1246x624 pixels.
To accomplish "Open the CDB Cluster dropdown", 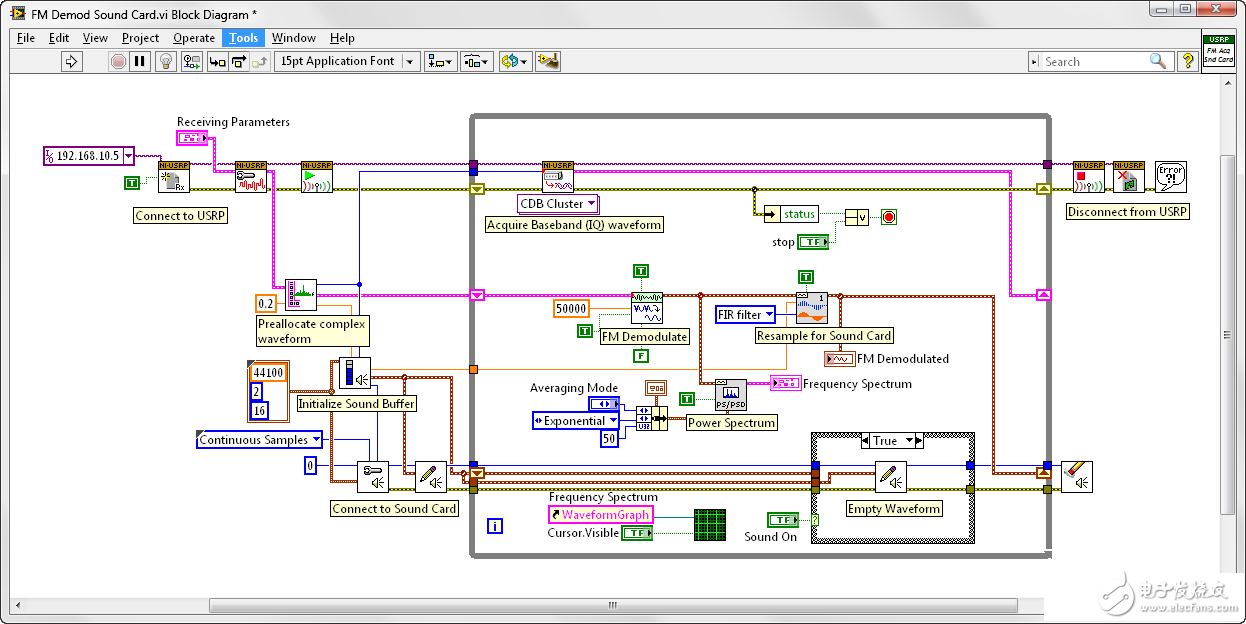I will click(558, 204).
